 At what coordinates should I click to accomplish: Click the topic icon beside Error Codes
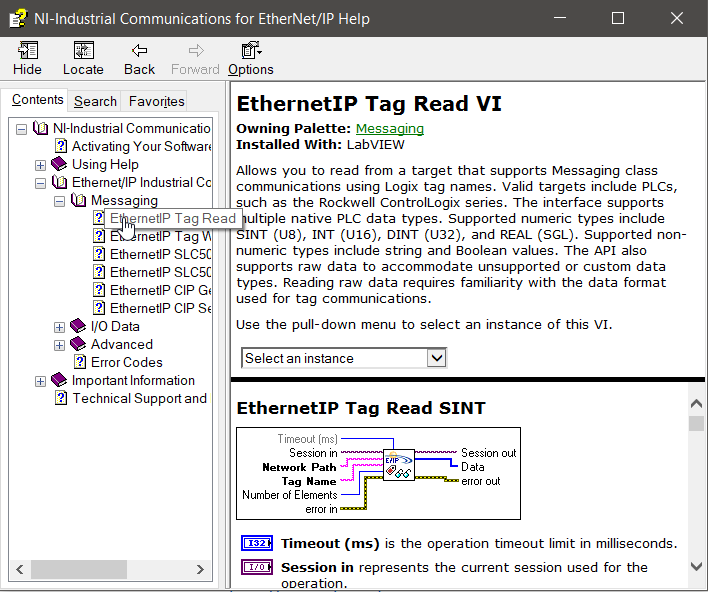point(80,362)
